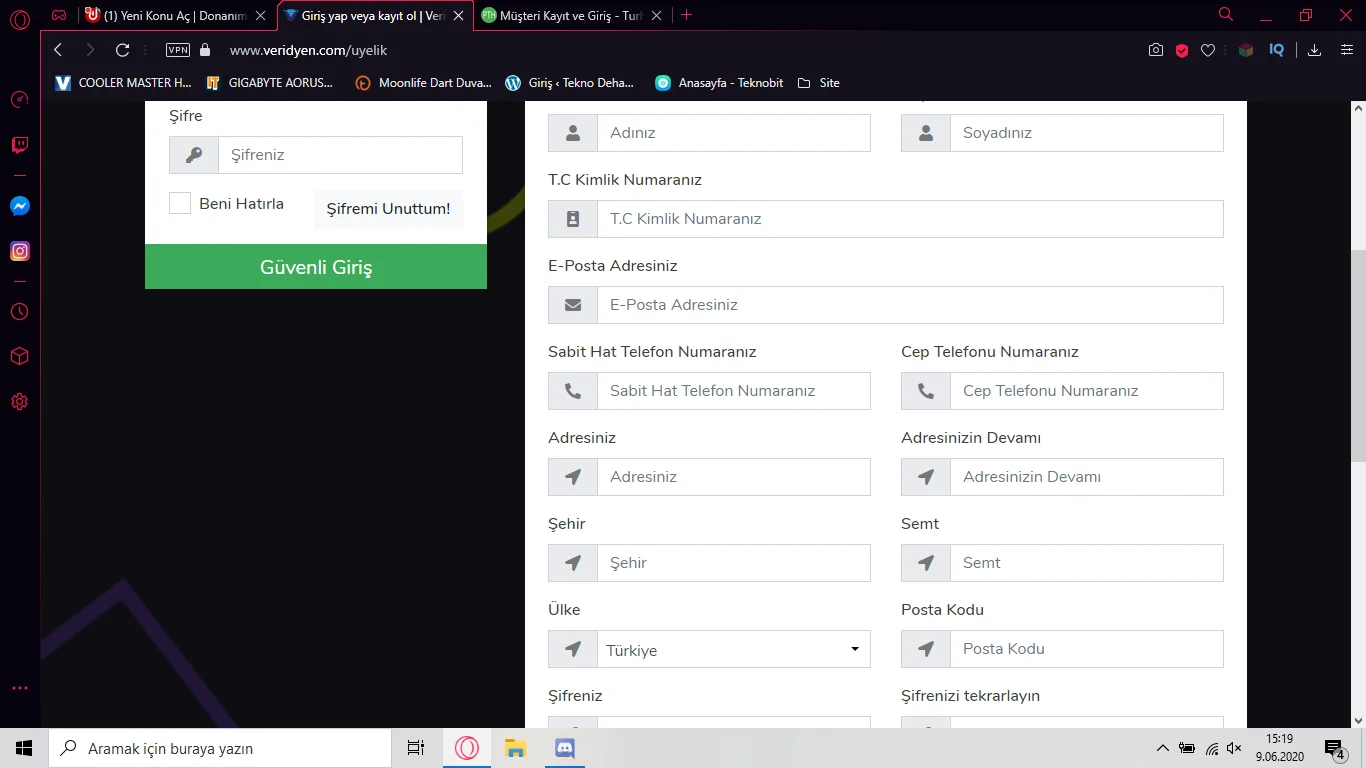Click the address bar URL
Viewport: 1366px width, 768px height.
pyautogui.click(x=308, y=50)
